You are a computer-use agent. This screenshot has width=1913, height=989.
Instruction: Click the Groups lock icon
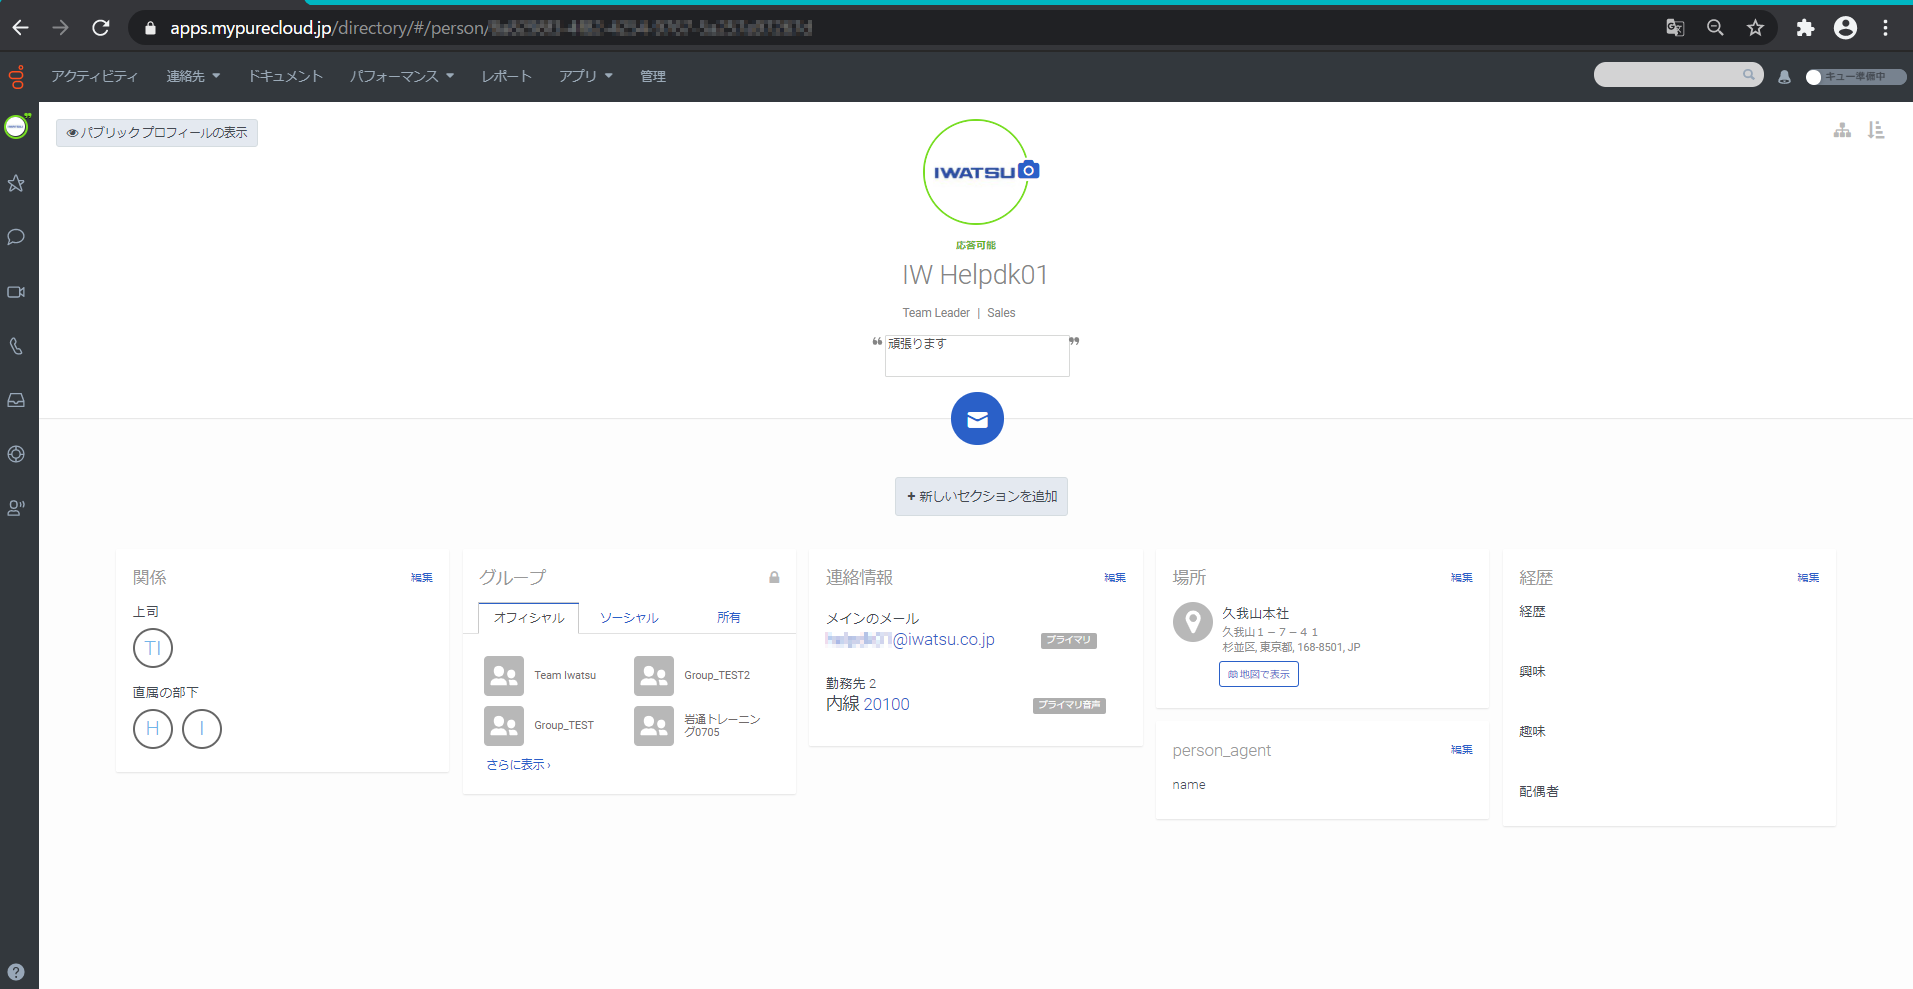tap(774, 577)
